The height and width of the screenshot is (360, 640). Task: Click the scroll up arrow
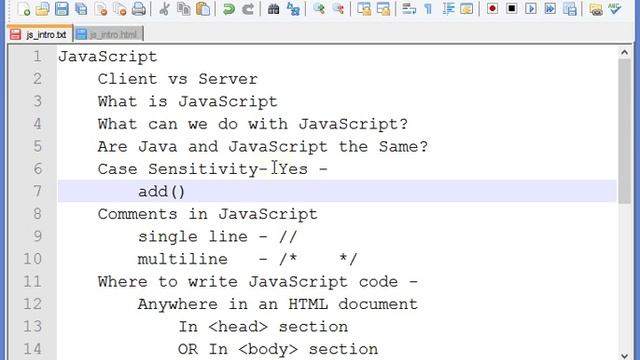tap(624, 52)
